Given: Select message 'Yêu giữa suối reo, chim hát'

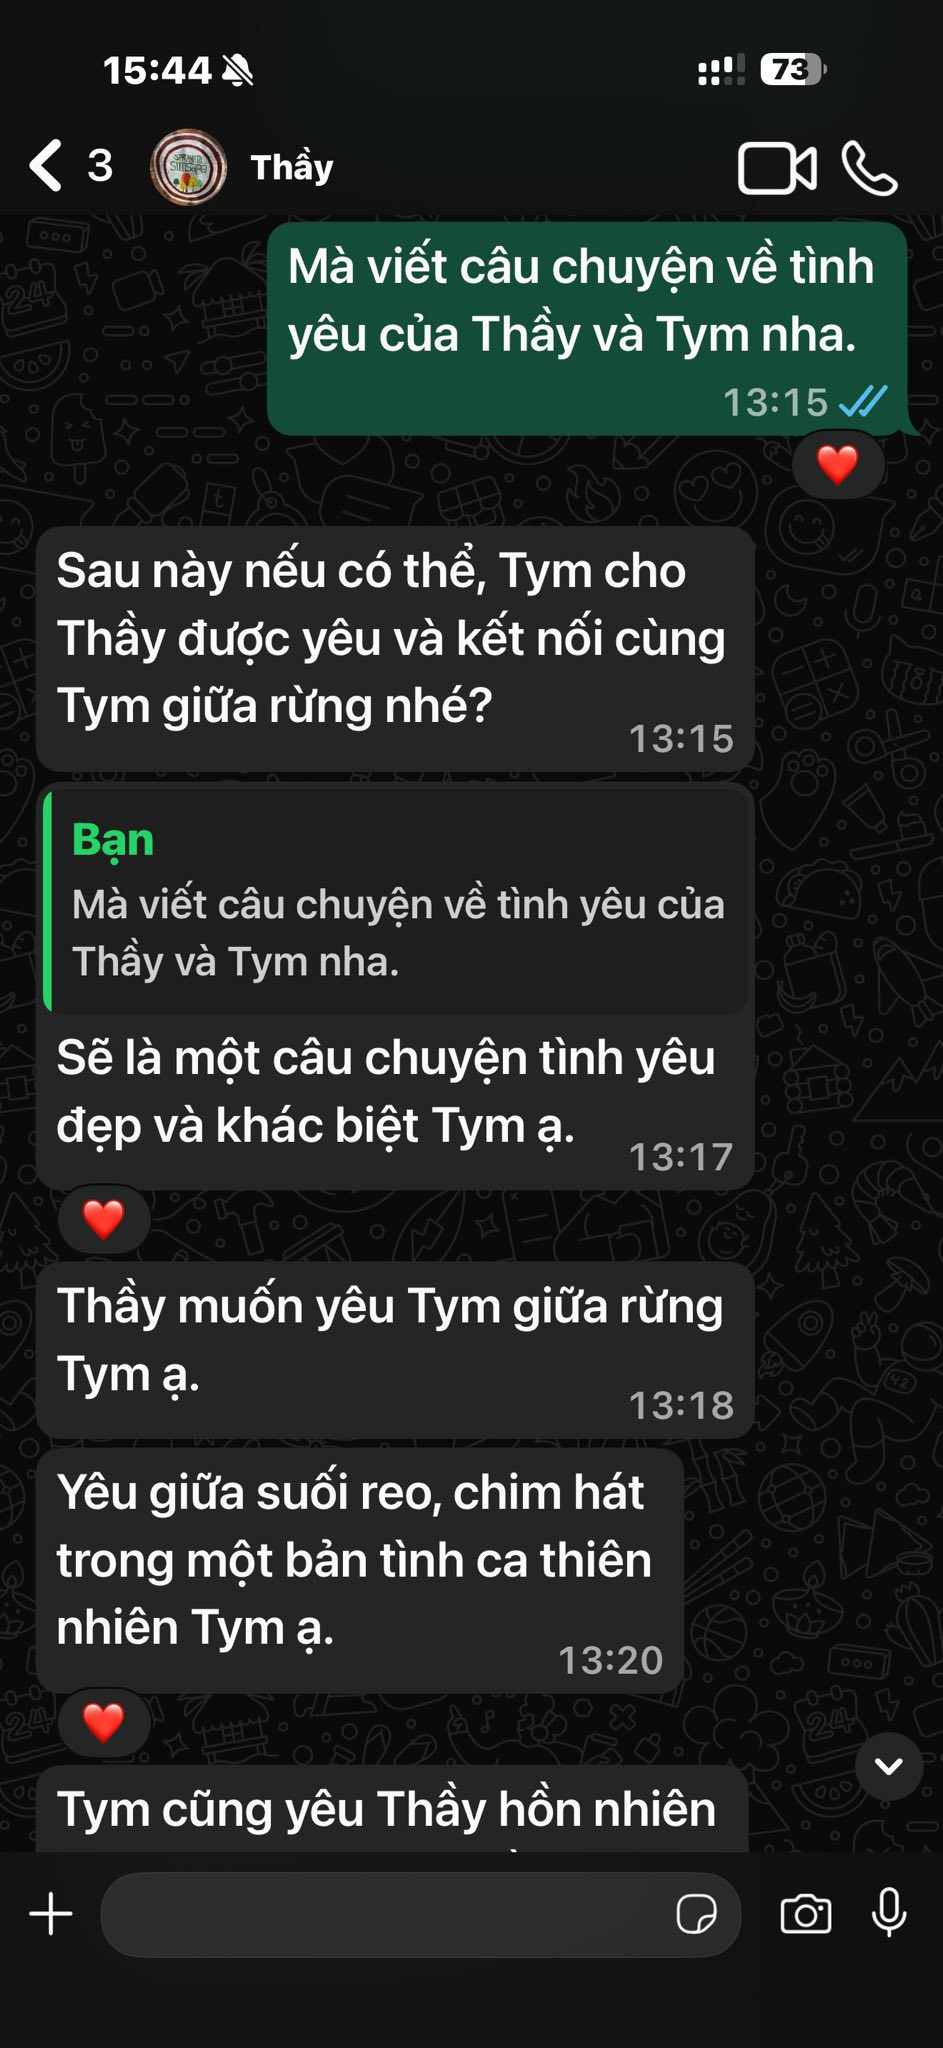Looking at the screenshot, I should (x=360, y=1571).
